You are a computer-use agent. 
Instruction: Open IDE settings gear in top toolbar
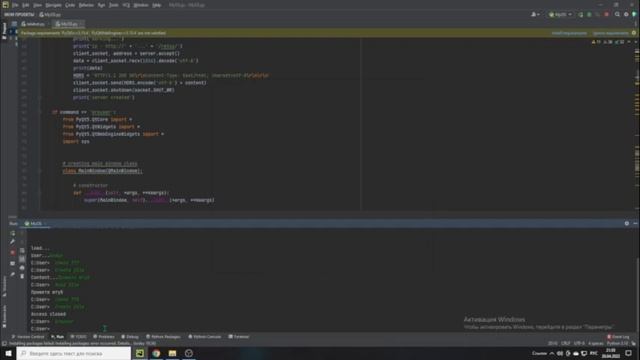(626, 14)
